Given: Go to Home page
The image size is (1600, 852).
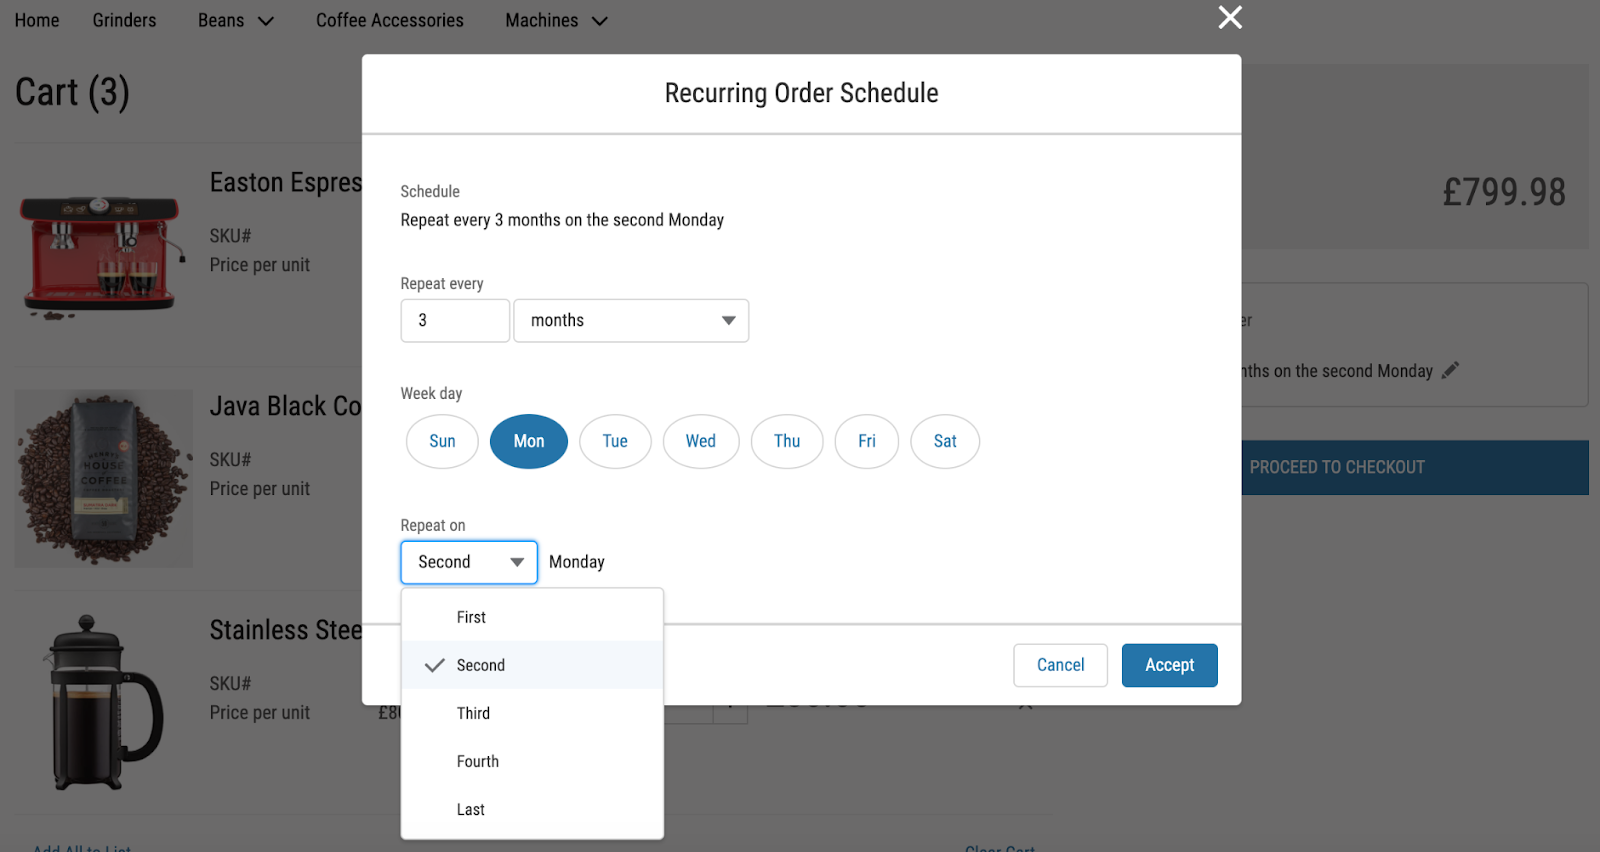Looking at the screenshot, I should point(37,20).
